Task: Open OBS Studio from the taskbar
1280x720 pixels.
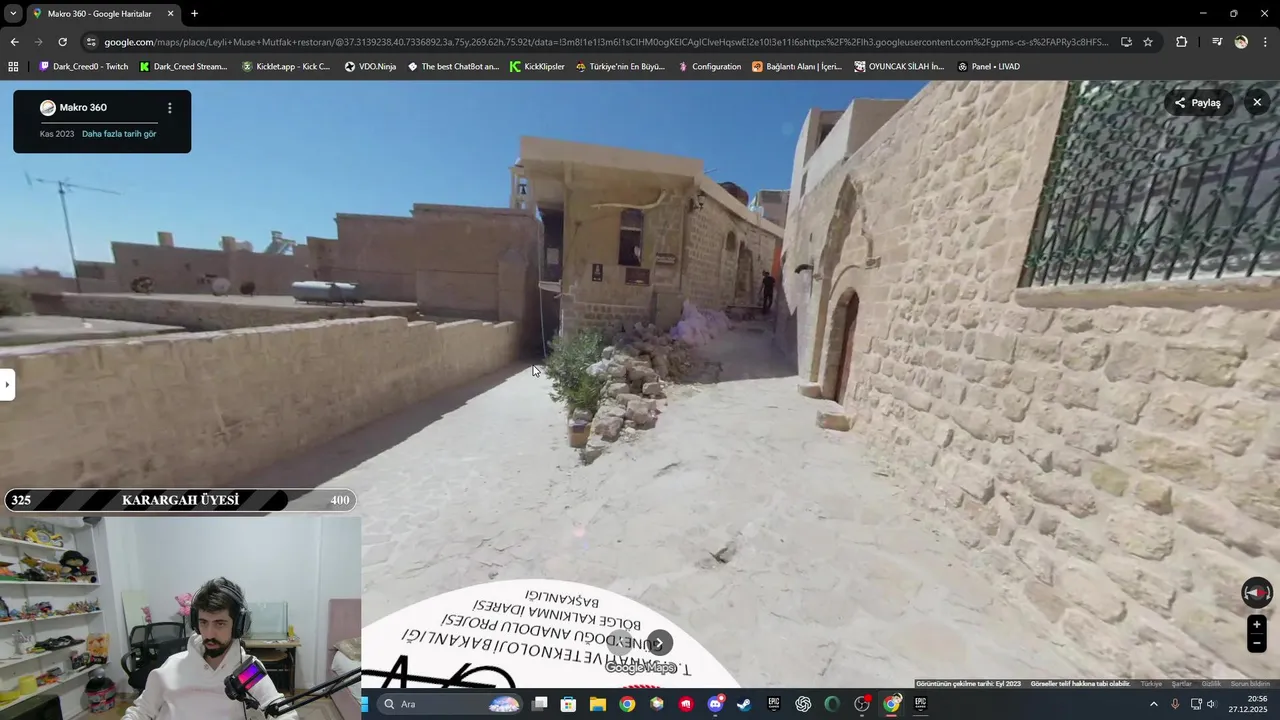Action: [x=862, y=704]
